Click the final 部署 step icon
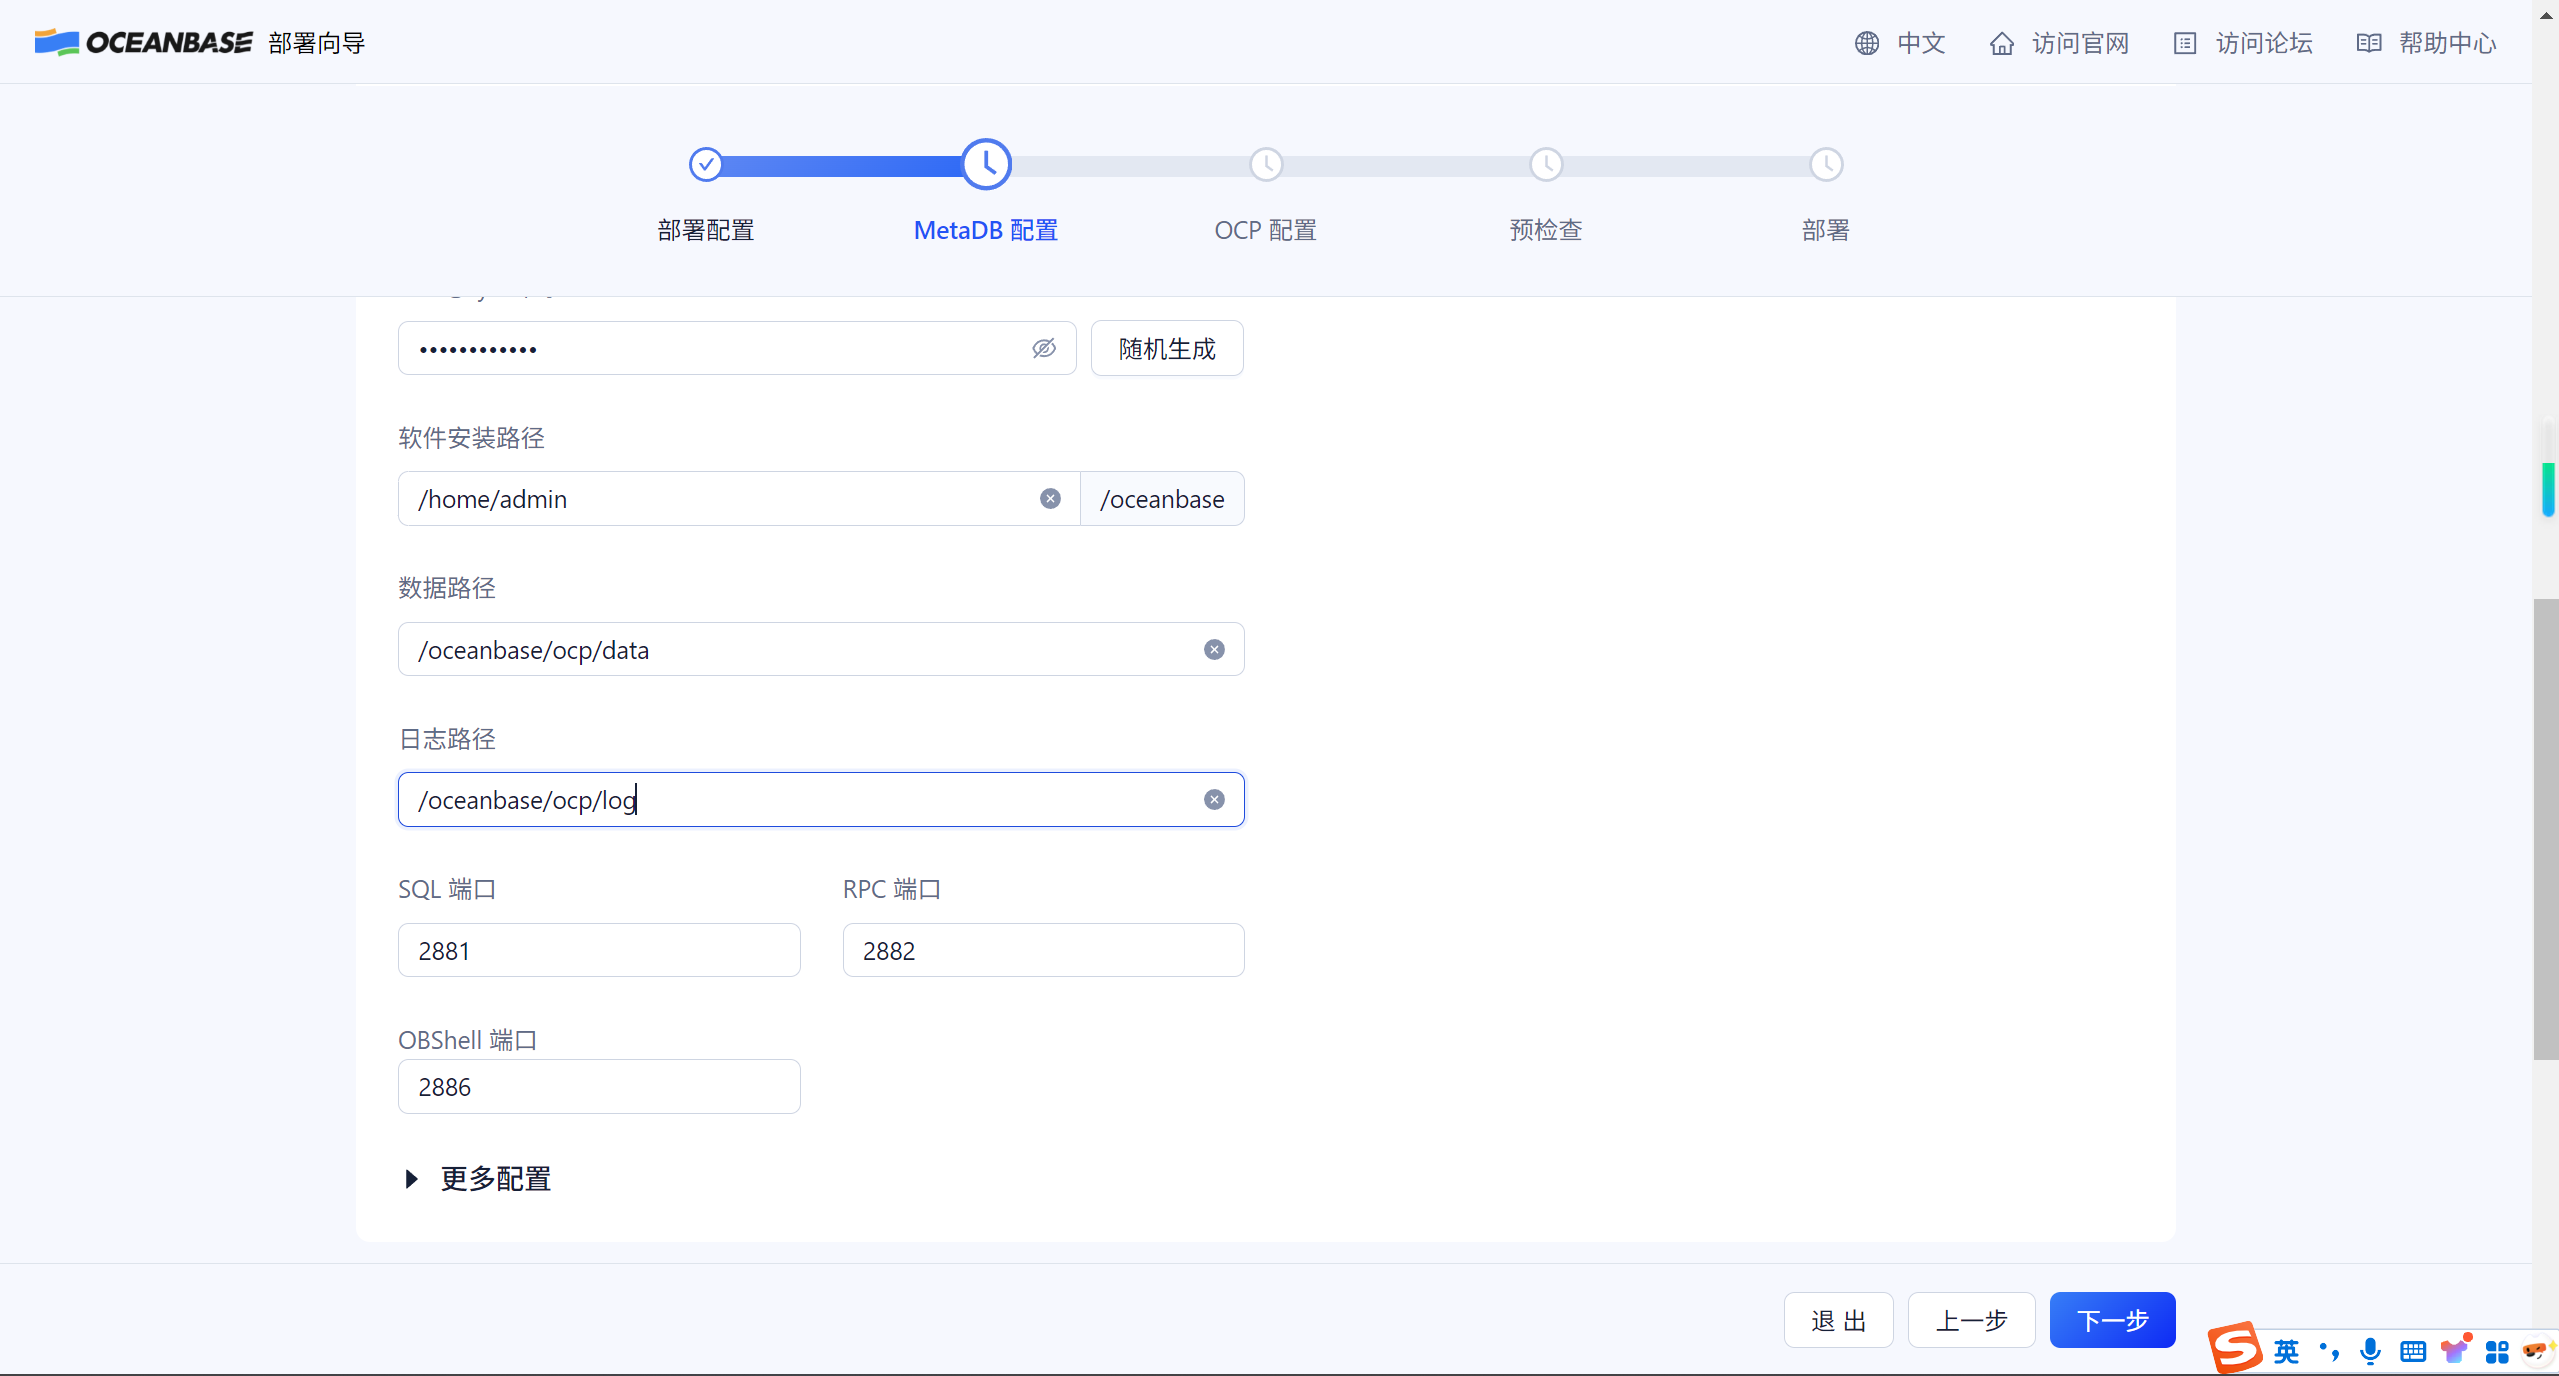2559x1376 pixels. tap(1826, 164)
